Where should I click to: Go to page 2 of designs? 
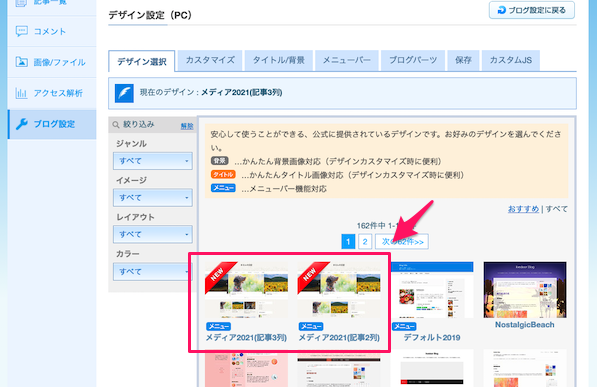(365, 241)
